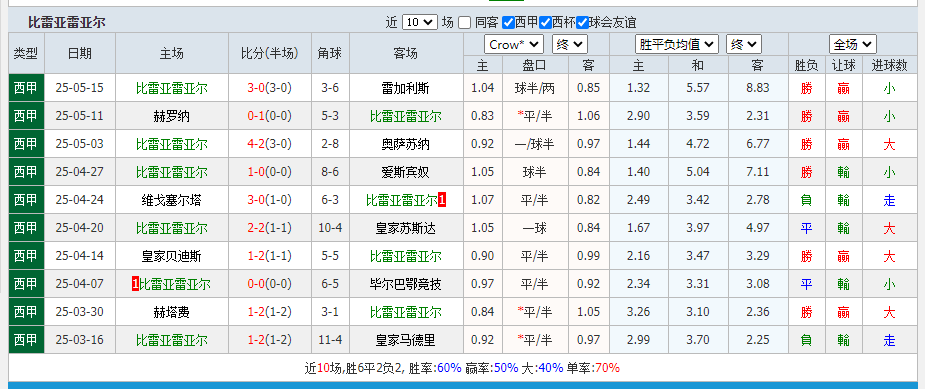Click the 类型 column header
925x389 pixels.
[x=26, y=53]
